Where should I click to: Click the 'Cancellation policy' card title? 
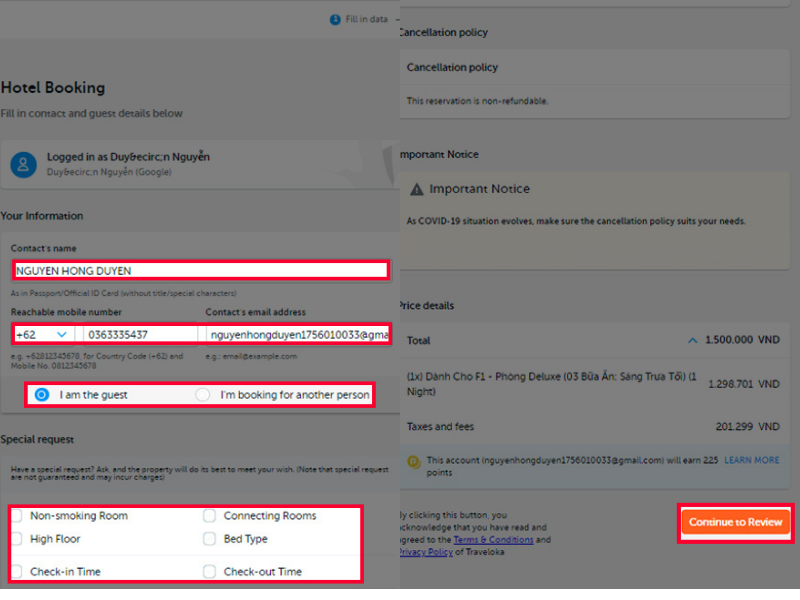(452, 67)
